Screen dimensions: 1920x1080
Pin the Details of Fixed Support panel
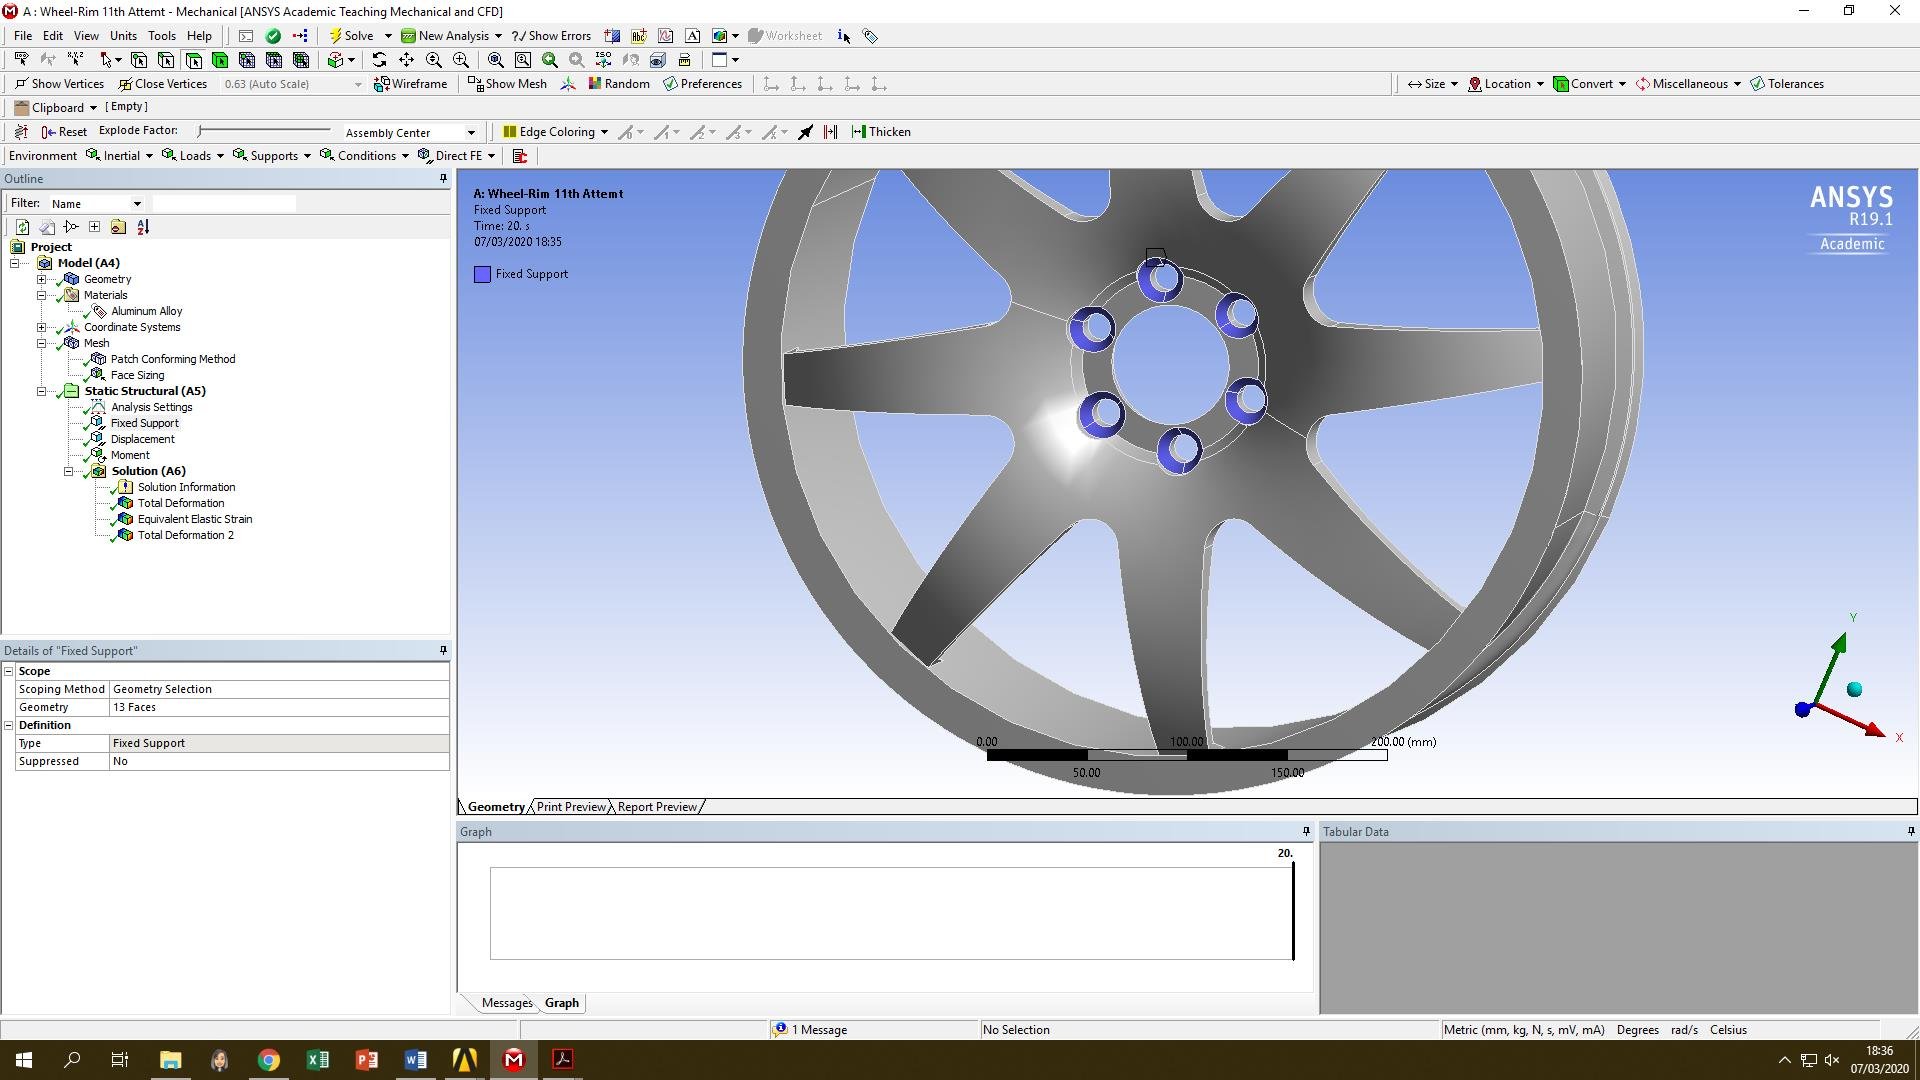(x=443, y=651)
